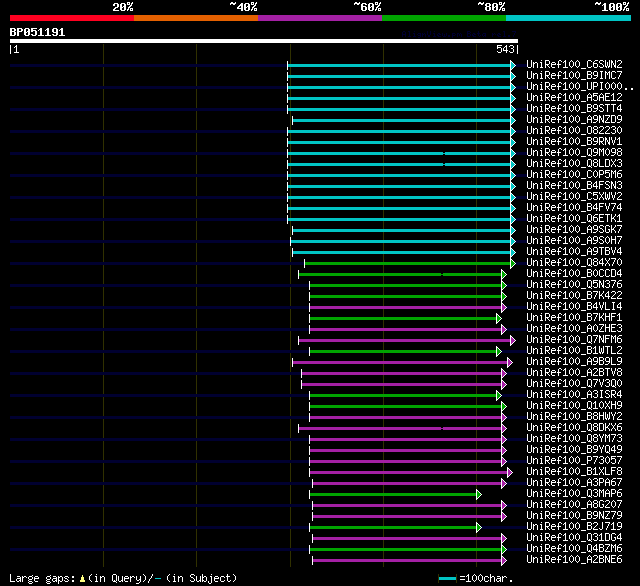Select the UniRef100_B8HWY2 label
This screenshot has height=586, width=640.
tap(574, 417)
